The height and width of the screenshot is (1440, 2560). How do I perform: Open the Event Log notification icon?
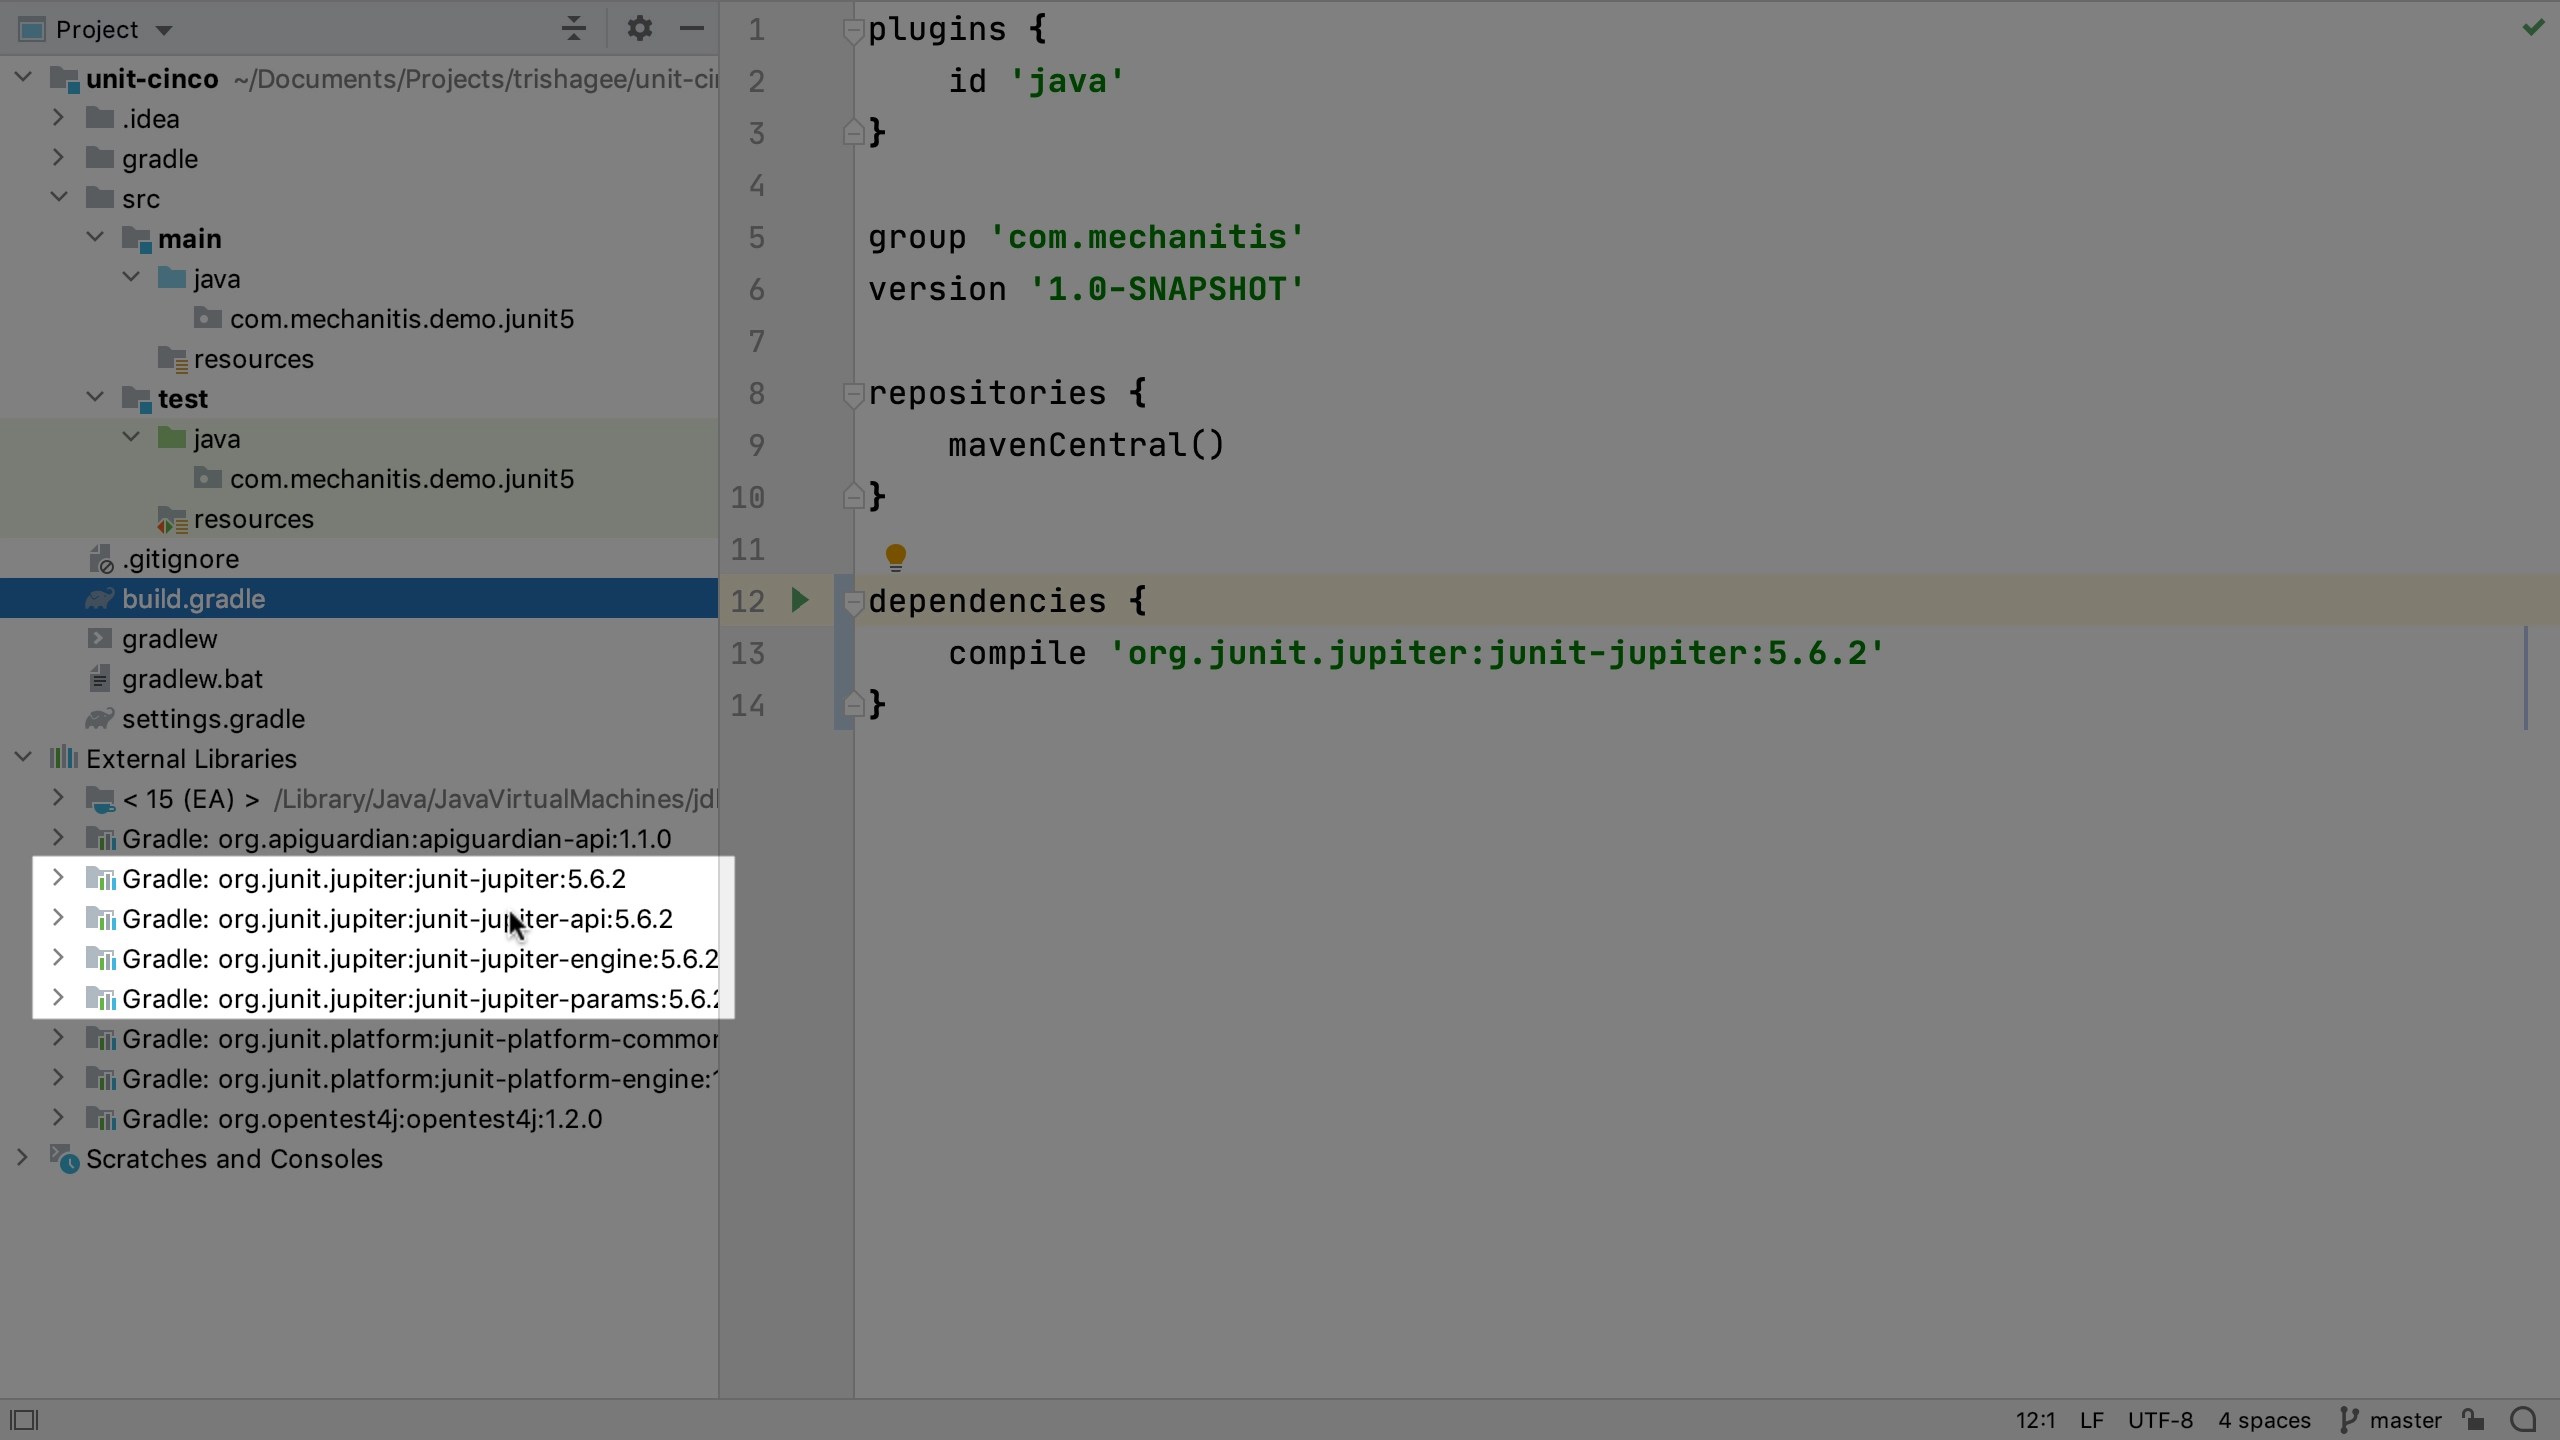(2523, 1419)
